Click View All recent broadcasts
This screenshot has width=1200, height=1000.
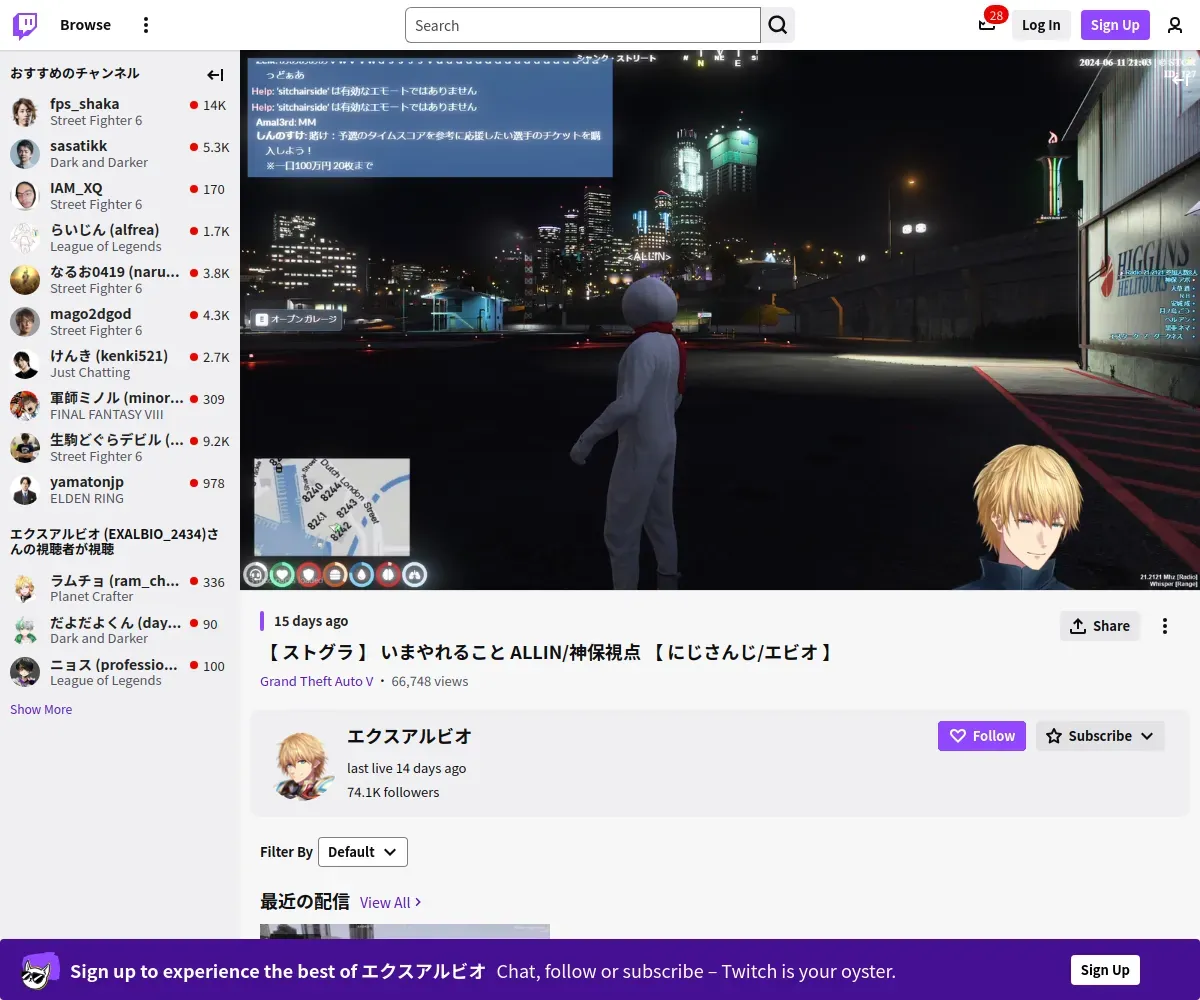pos(390,902)
